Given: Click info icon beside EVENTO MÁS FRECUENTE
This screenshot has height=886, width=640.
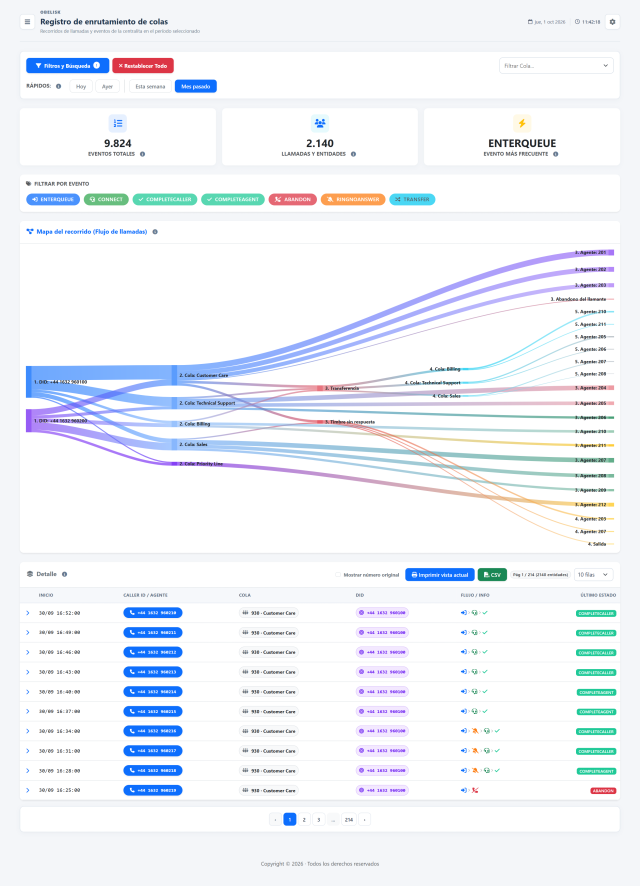Looking at the screenshot, I should (556, 154).
